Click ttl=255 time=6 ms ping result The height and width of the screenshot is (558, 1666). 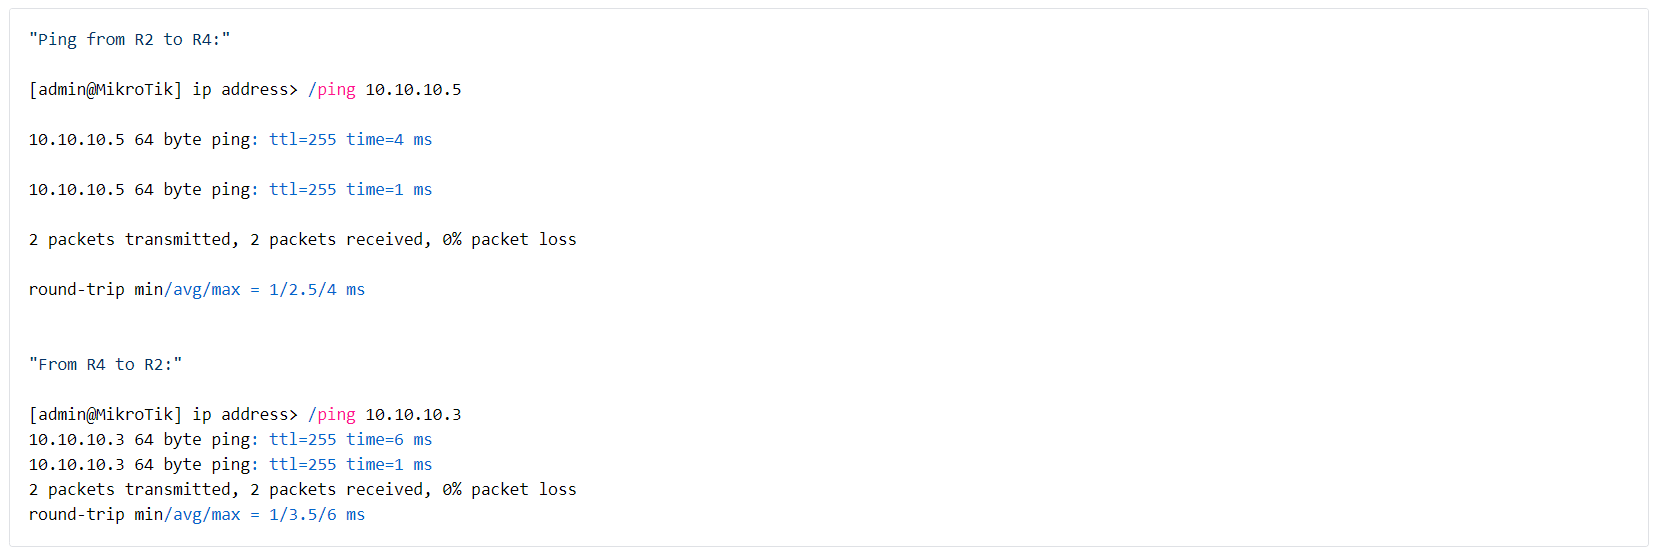pyautogui.click(x=350, y=439)
